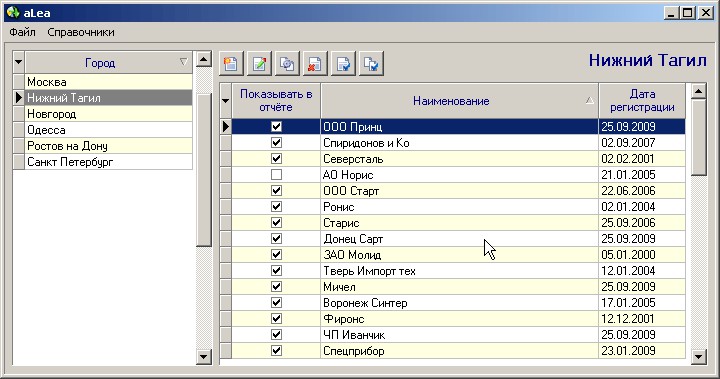
Task: Click the companies grid scroll up arrow
Action: (698, 91)
